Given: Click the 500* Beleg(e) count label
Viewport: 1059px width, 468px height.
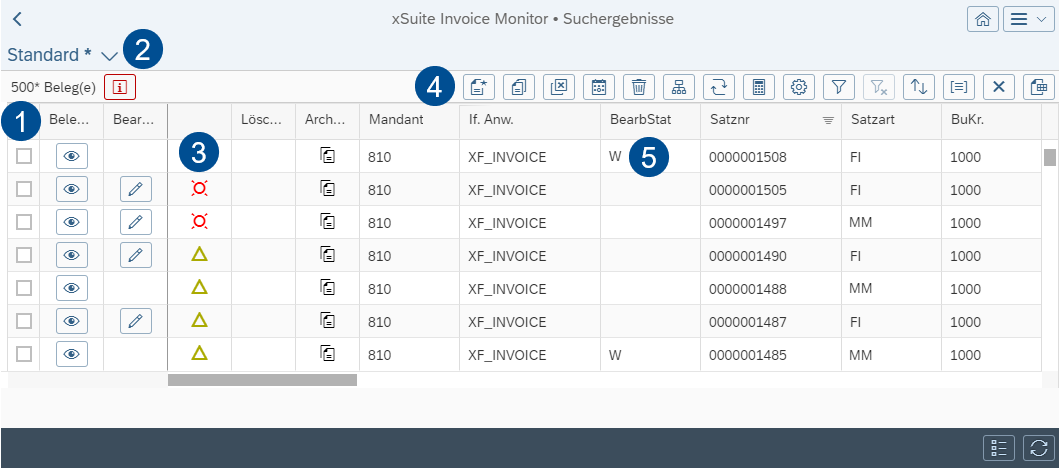Looking at the screenshot, I should point(53,87).
